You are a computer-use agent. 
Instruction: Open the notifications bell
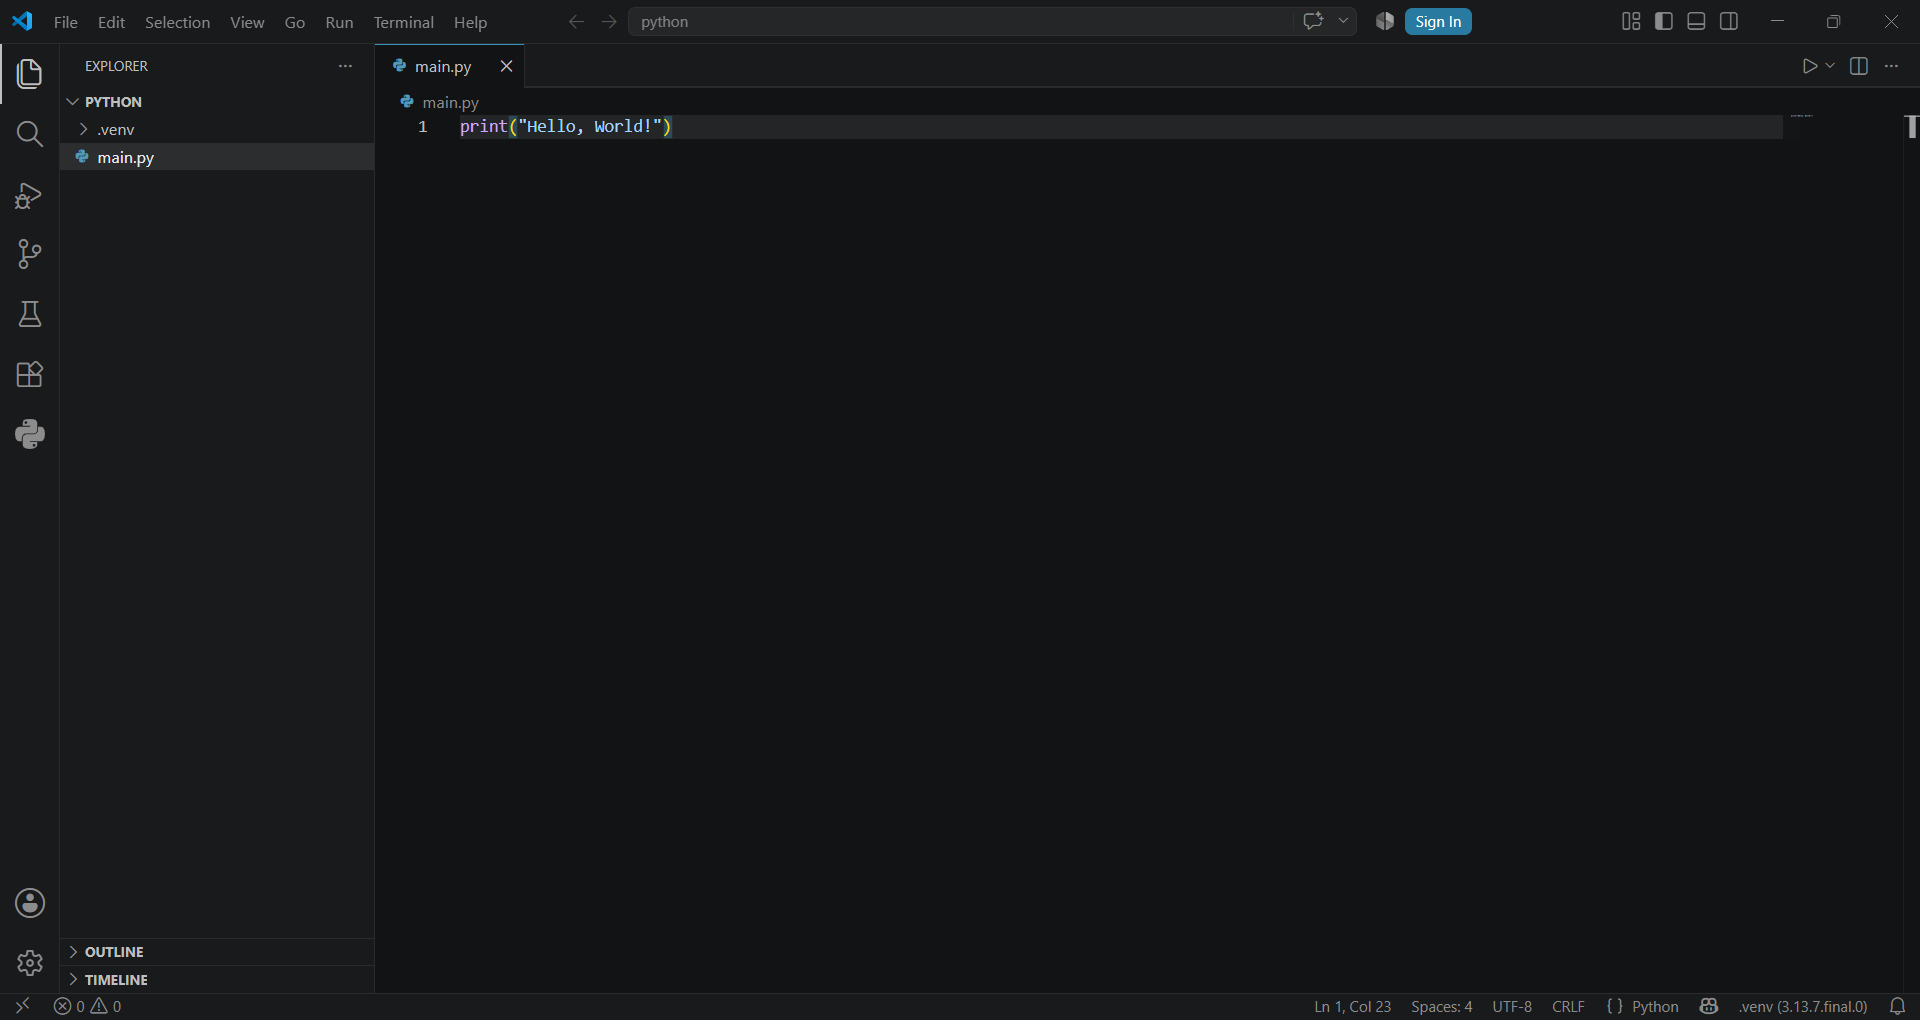pyautogui.click(x=1897, y=1006)
